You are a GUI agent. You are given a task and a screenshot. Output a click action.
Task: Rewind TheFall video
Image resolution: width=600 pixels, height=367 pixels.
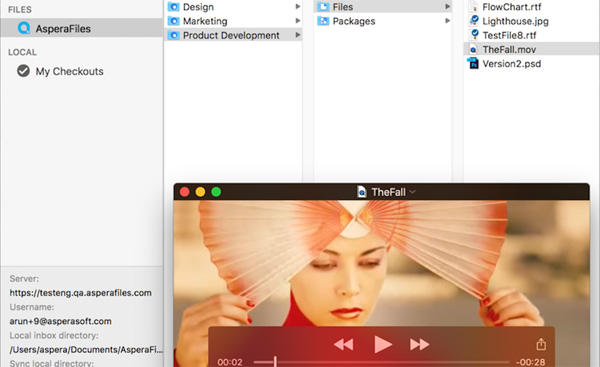344,344
